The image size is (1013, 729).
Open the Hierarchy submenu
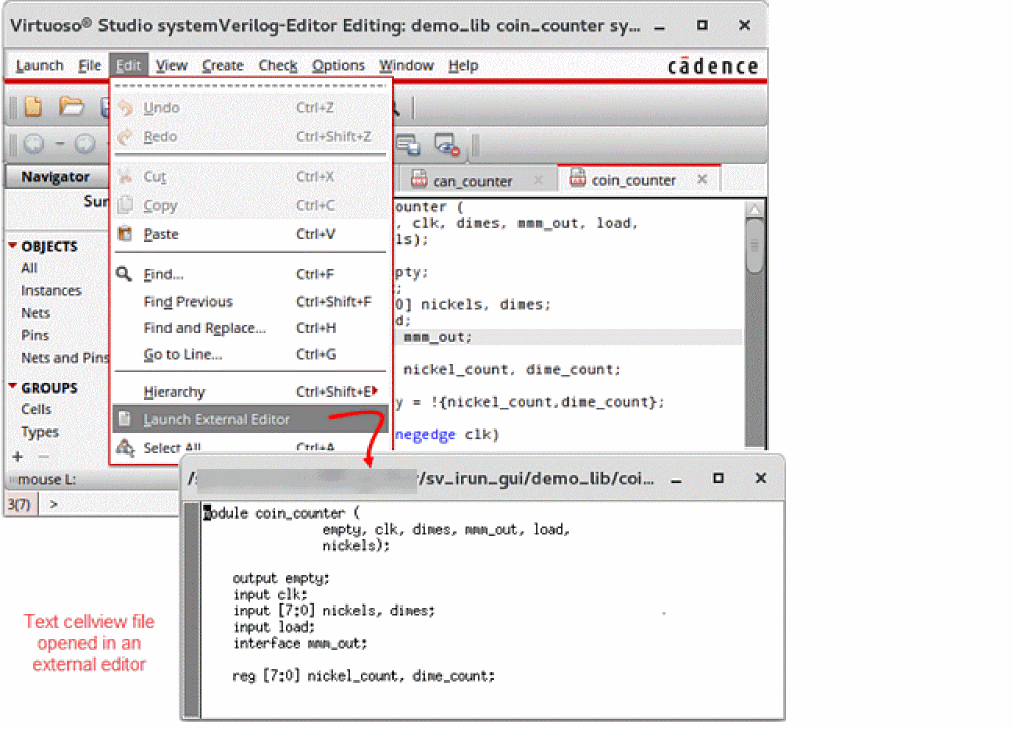click(251, 392)
